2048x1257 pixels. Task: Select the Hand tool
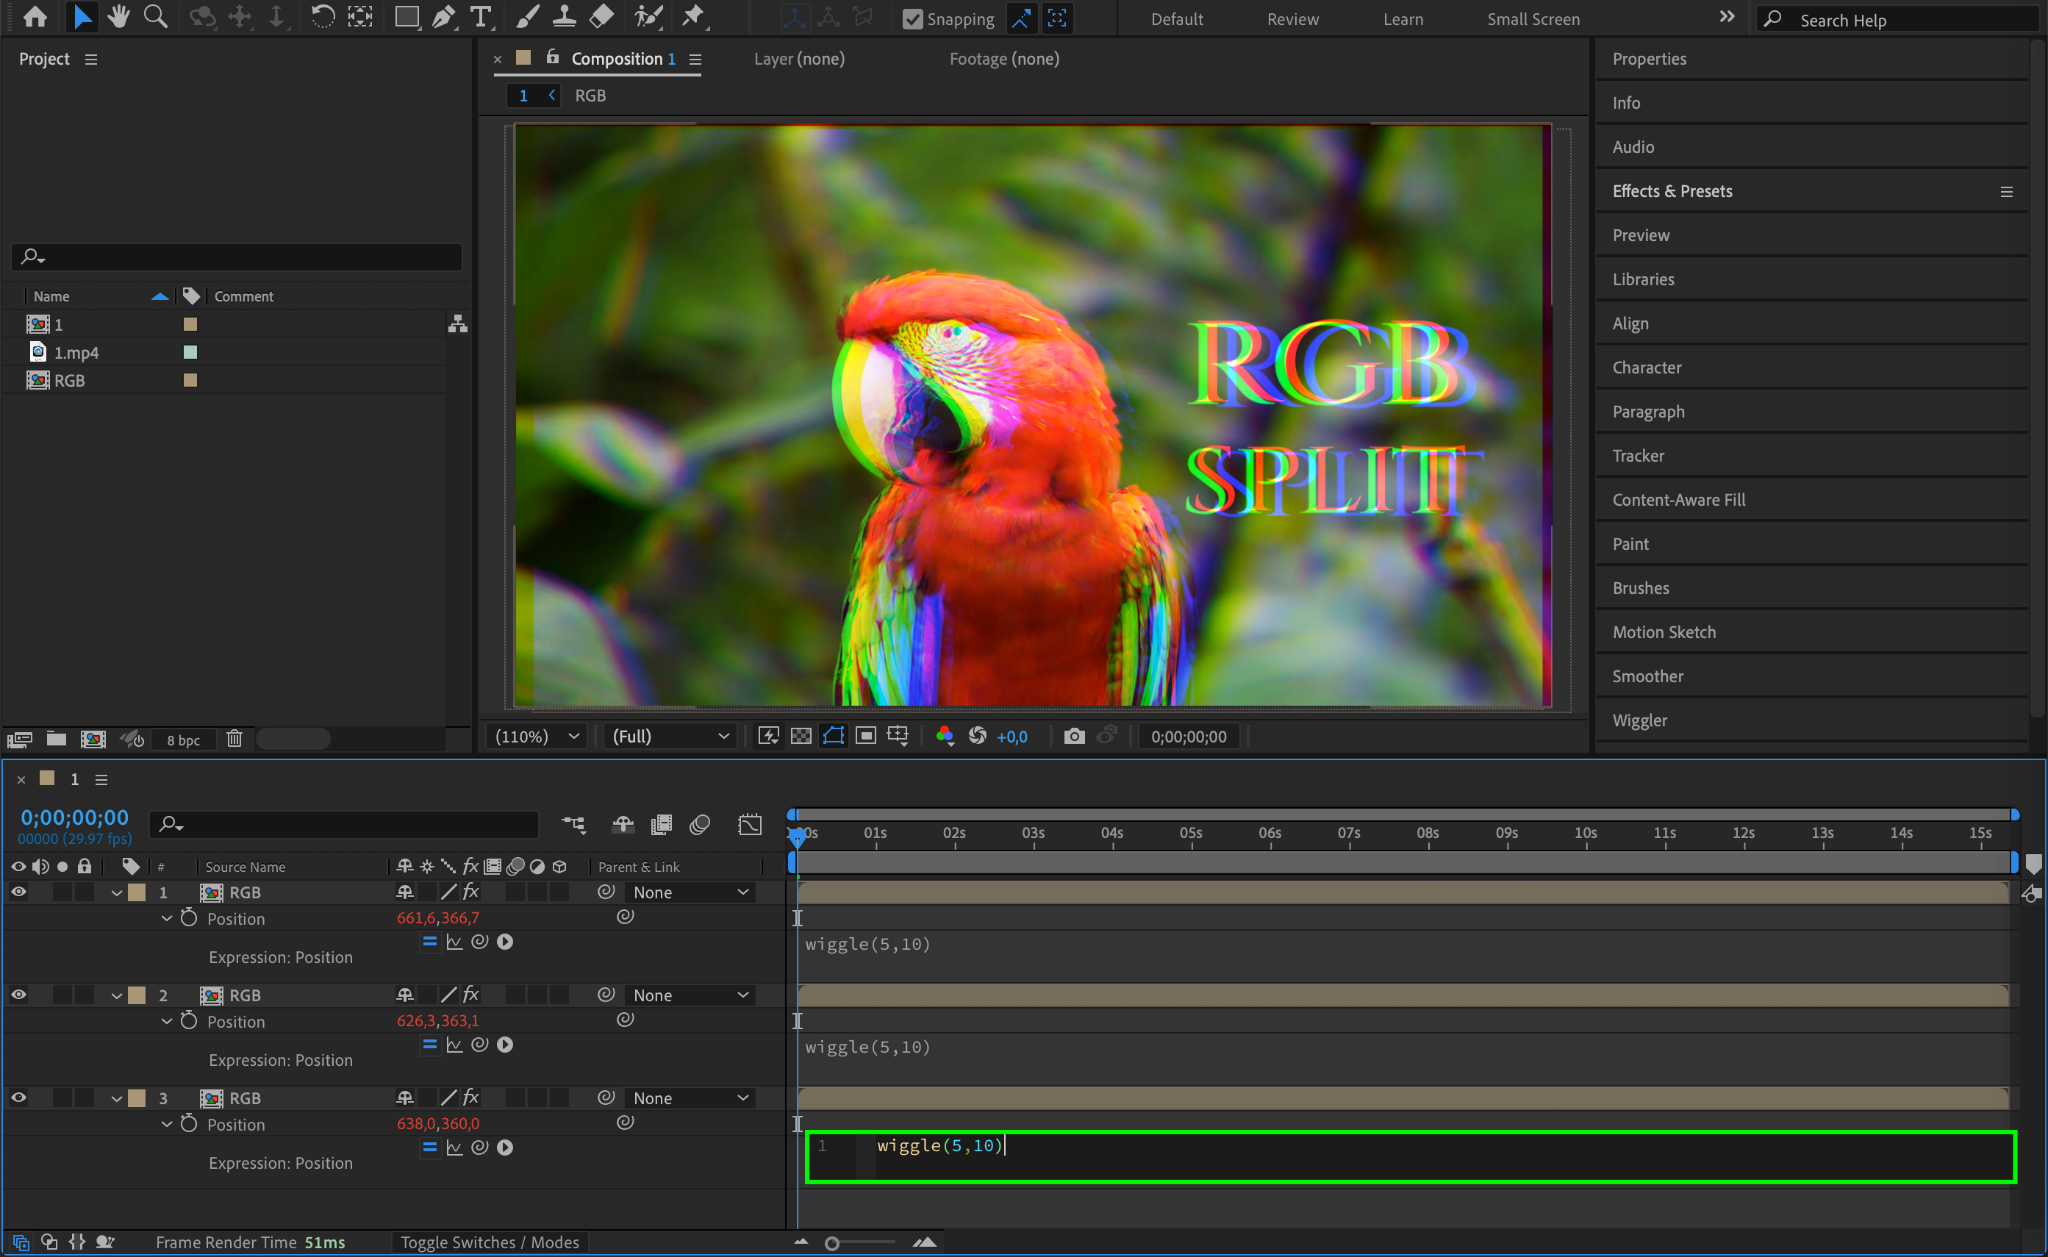point(119,17)
